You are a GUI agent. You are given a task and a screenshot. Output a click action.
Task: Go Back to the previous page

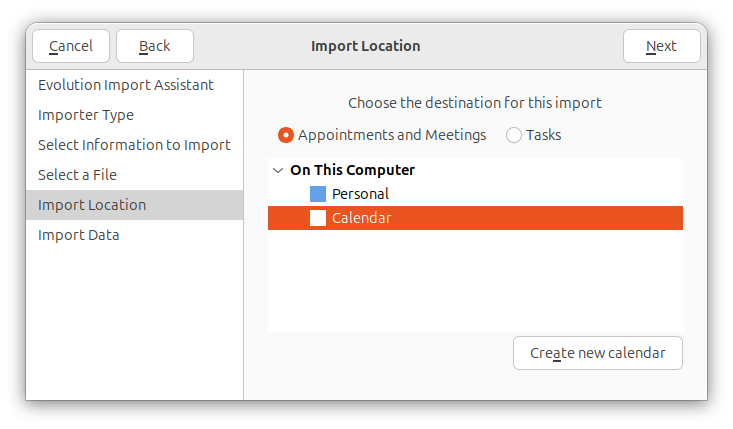[x=155, y=46]
